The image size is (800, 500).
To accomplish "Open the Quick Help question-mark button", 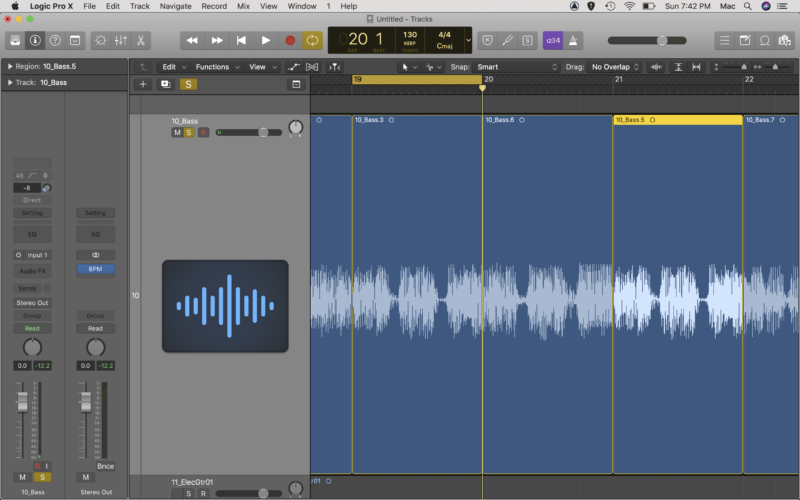I will (55, 40).
